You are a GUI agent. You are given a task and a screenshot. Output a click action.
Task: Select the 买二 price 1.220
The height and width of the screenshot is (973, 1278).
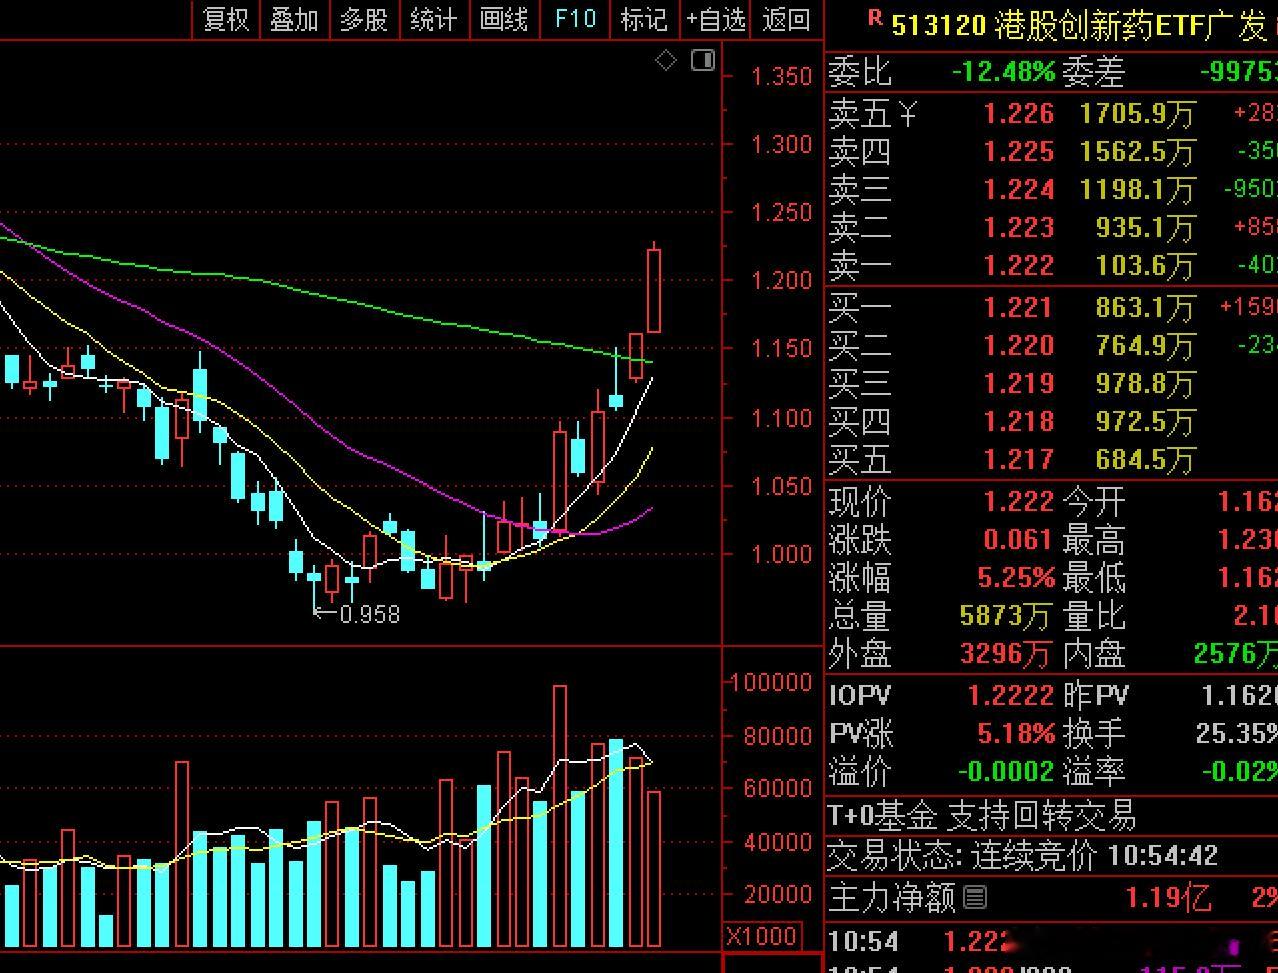point(1018,346)
